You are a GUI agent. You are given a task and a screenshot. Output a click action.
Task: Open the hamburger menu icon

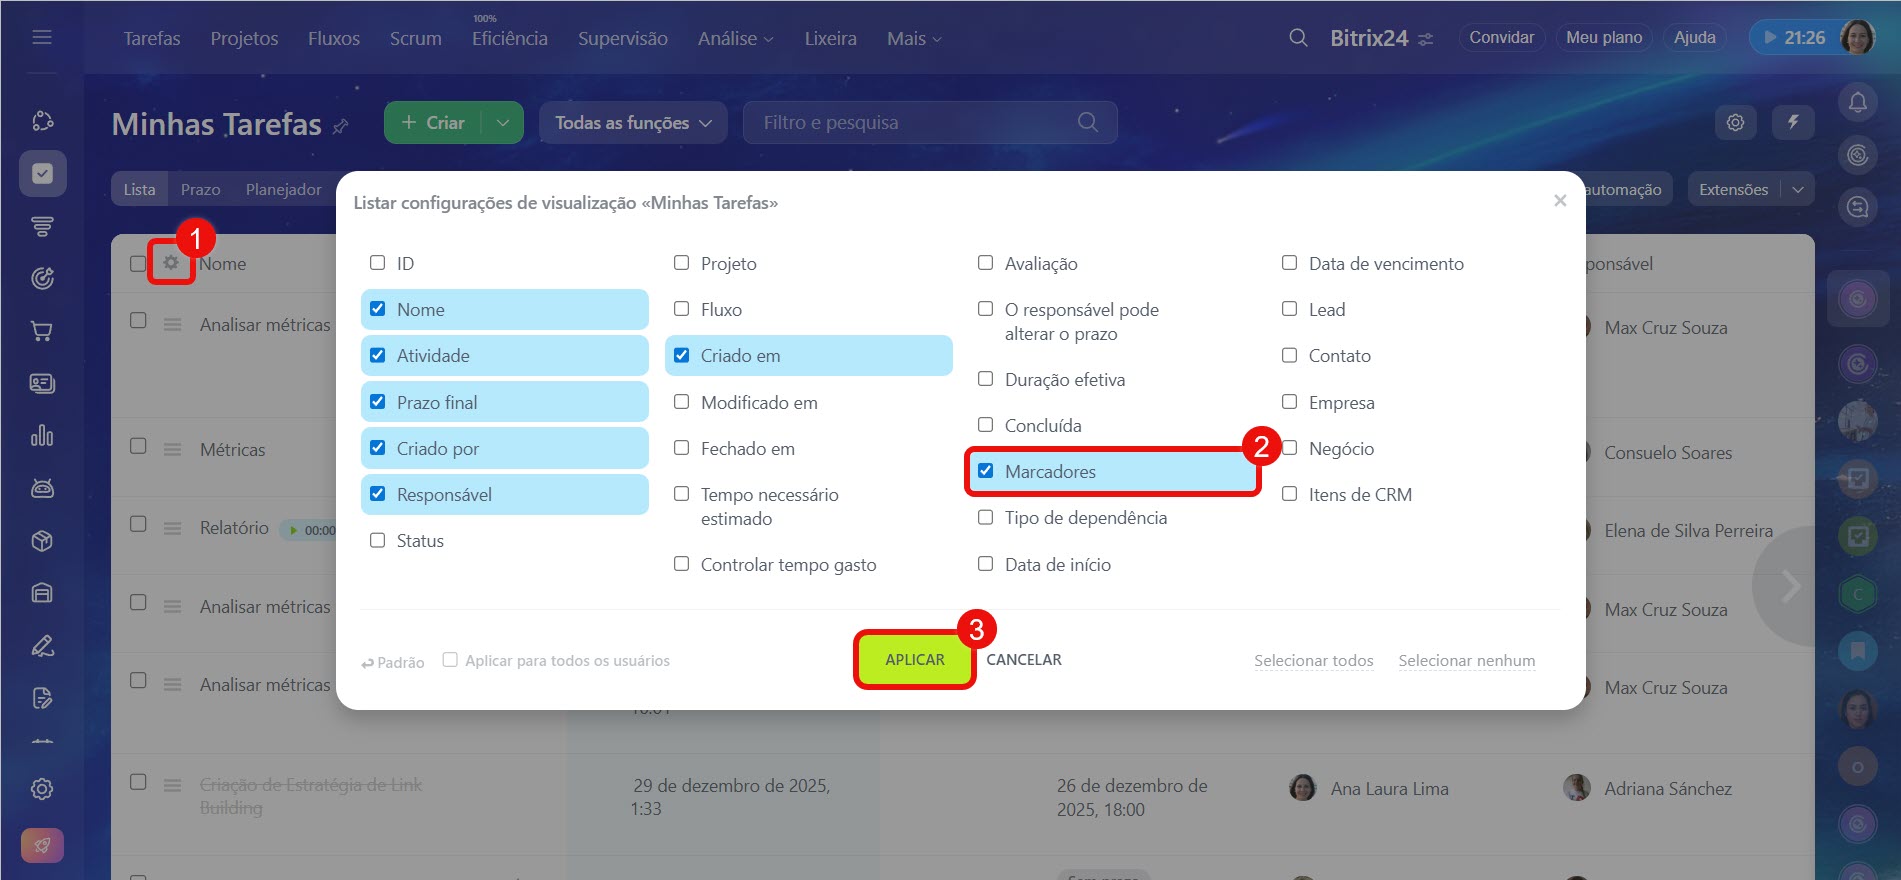click(x=42, y=38)
